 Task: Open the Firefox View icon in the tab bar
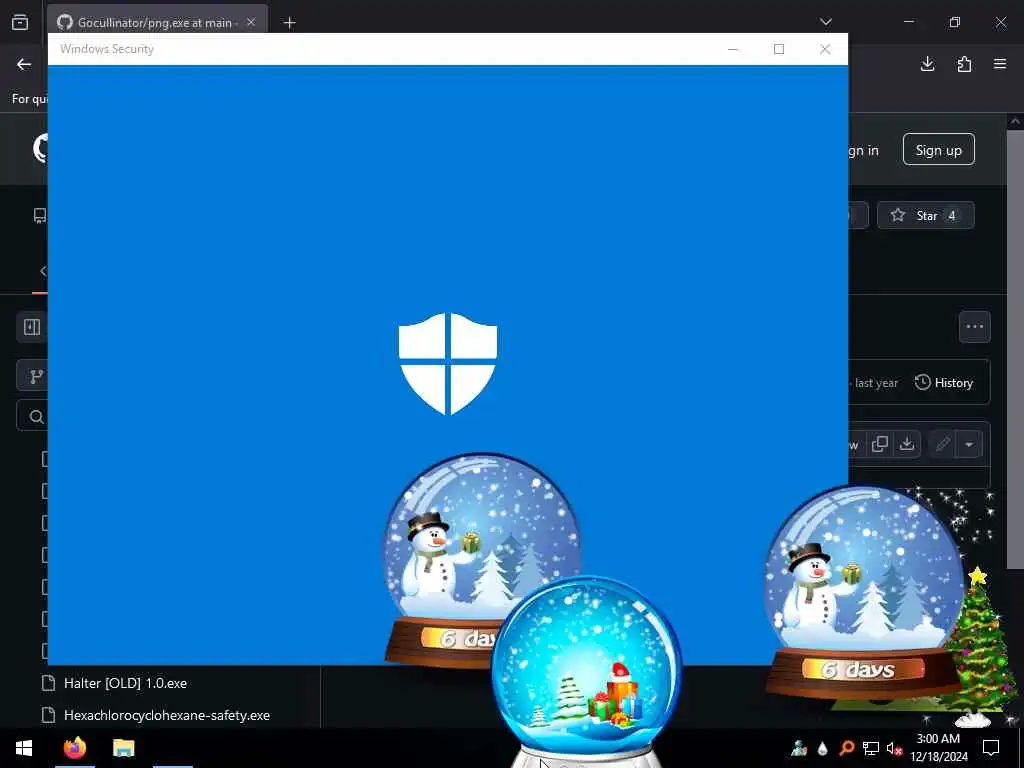tap(20, 22)
